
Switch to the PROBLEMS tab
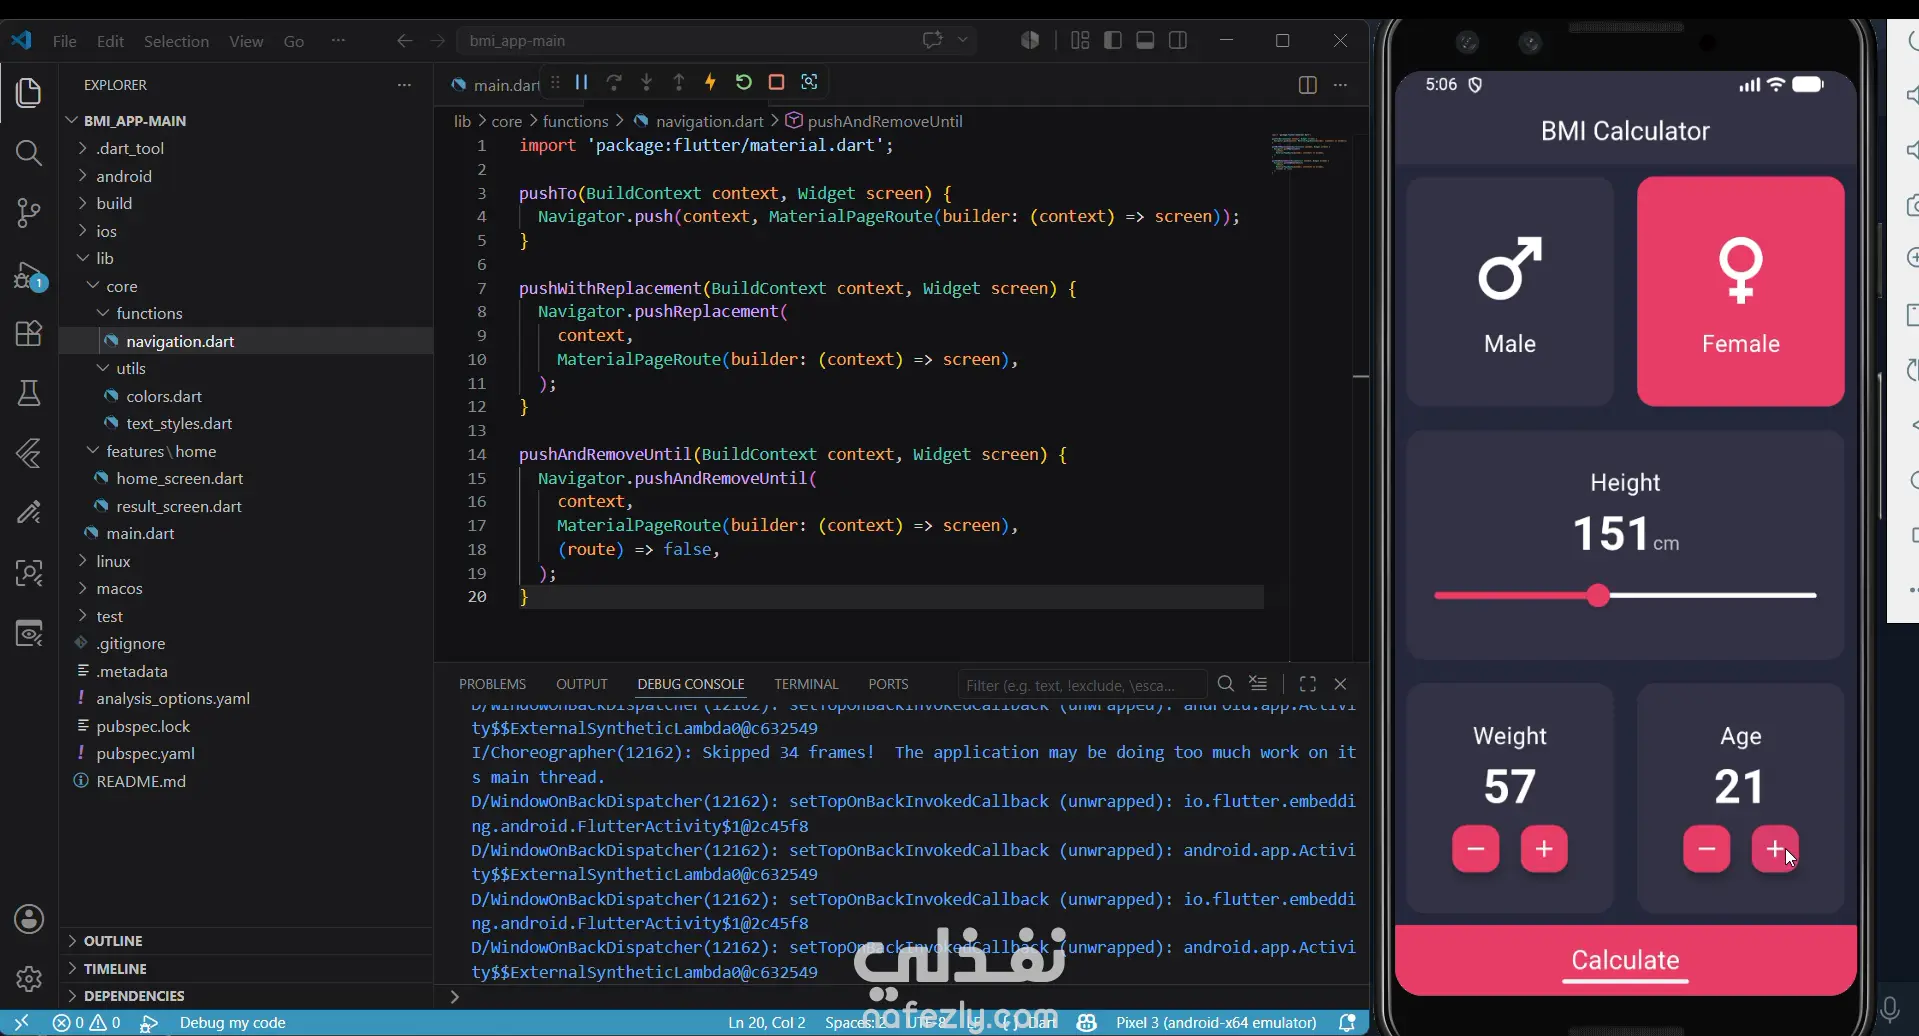[x=492, y=684]
